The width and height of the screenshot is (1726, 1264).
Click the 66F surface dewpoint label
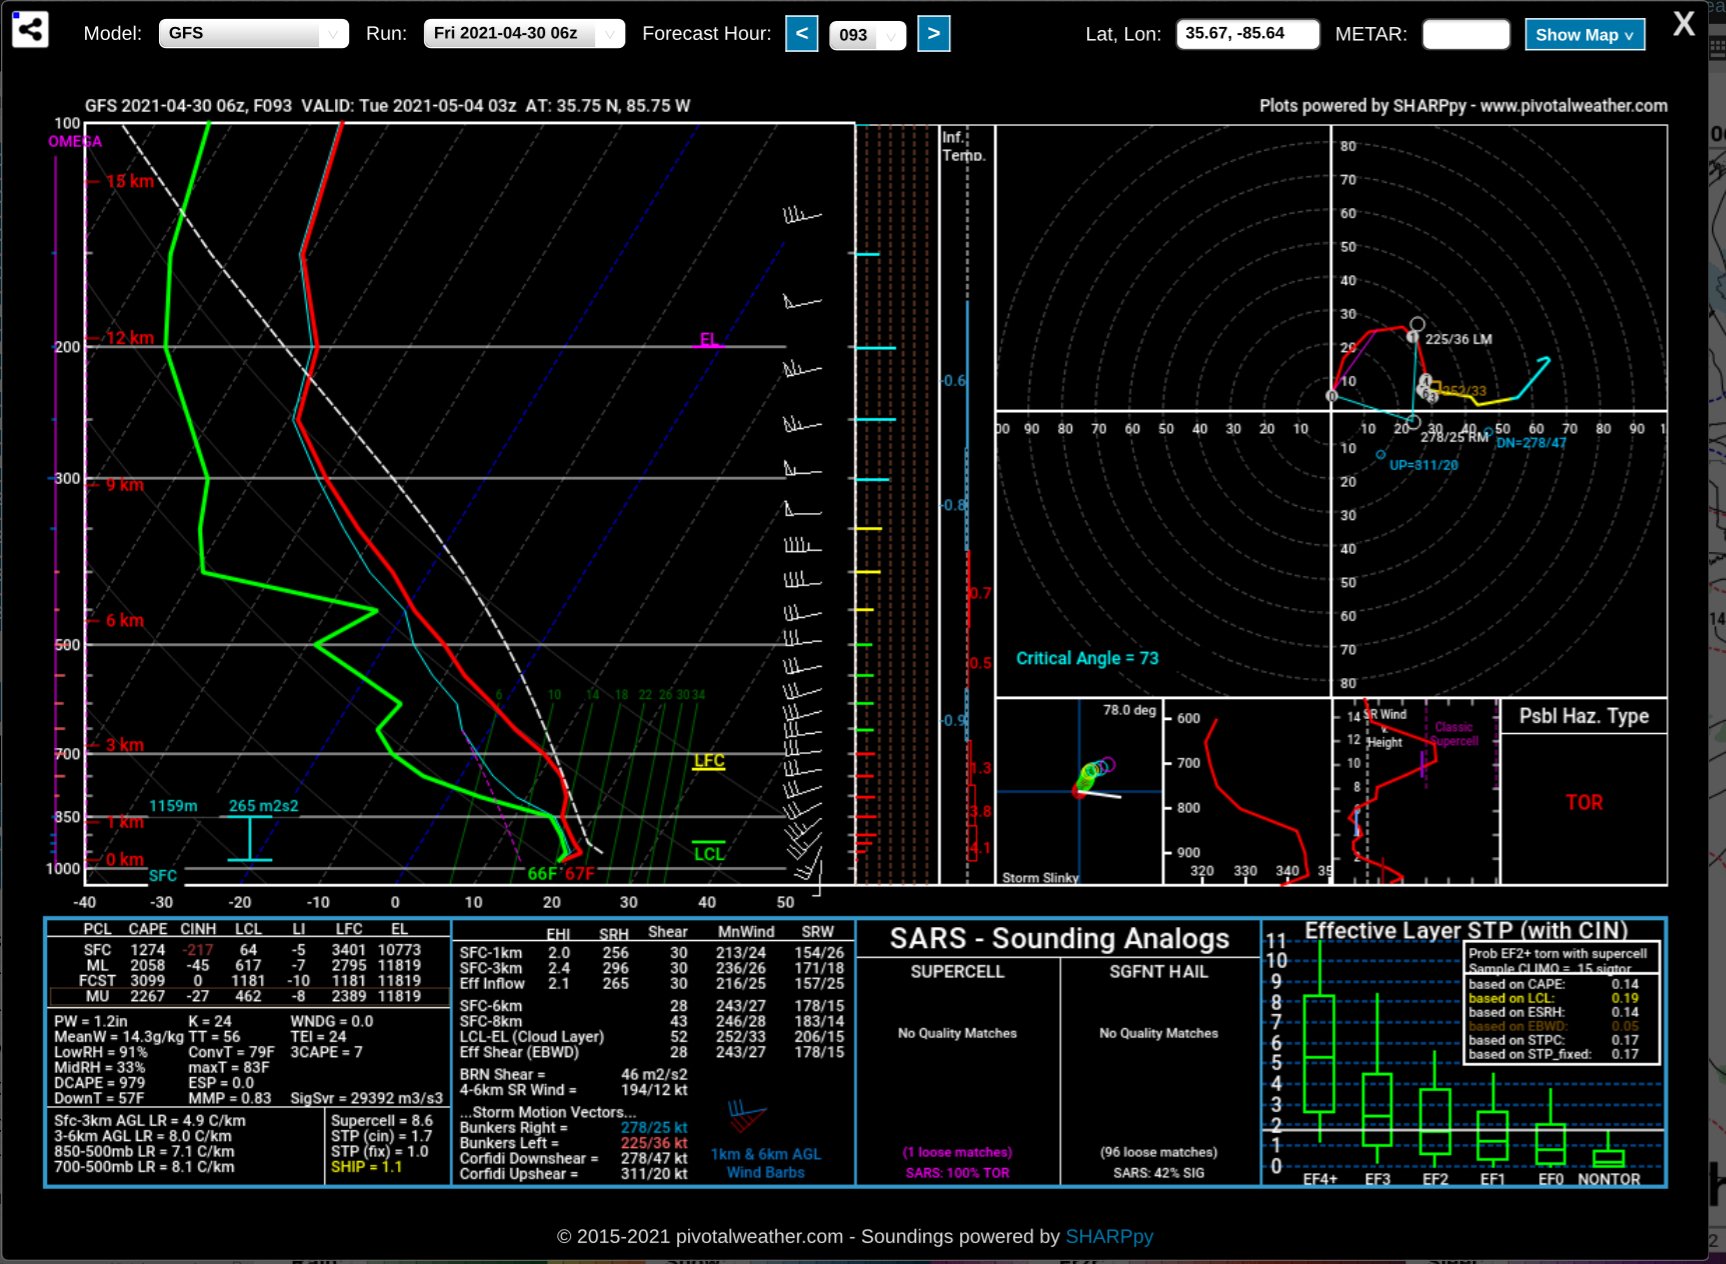point(542,874)
